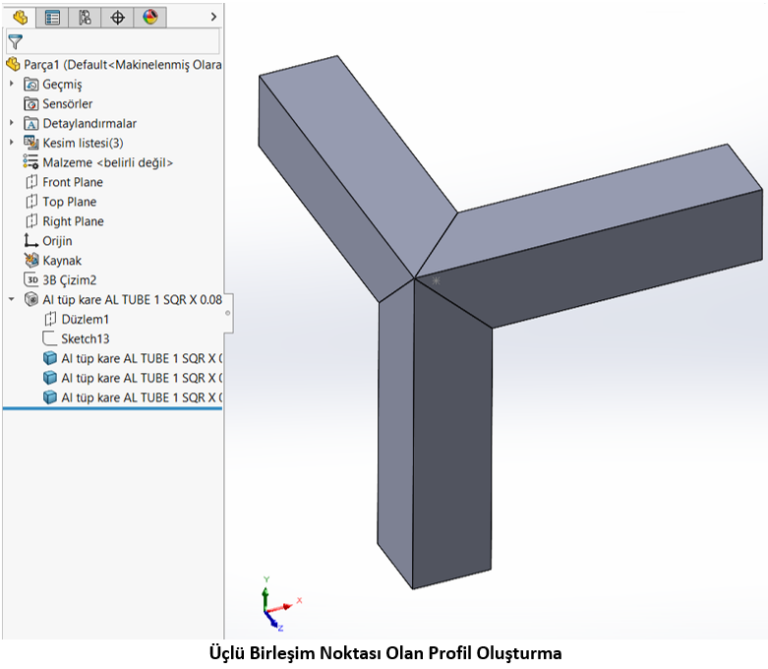Click the right chevron beside manager tabs

(x=212, y=17)
